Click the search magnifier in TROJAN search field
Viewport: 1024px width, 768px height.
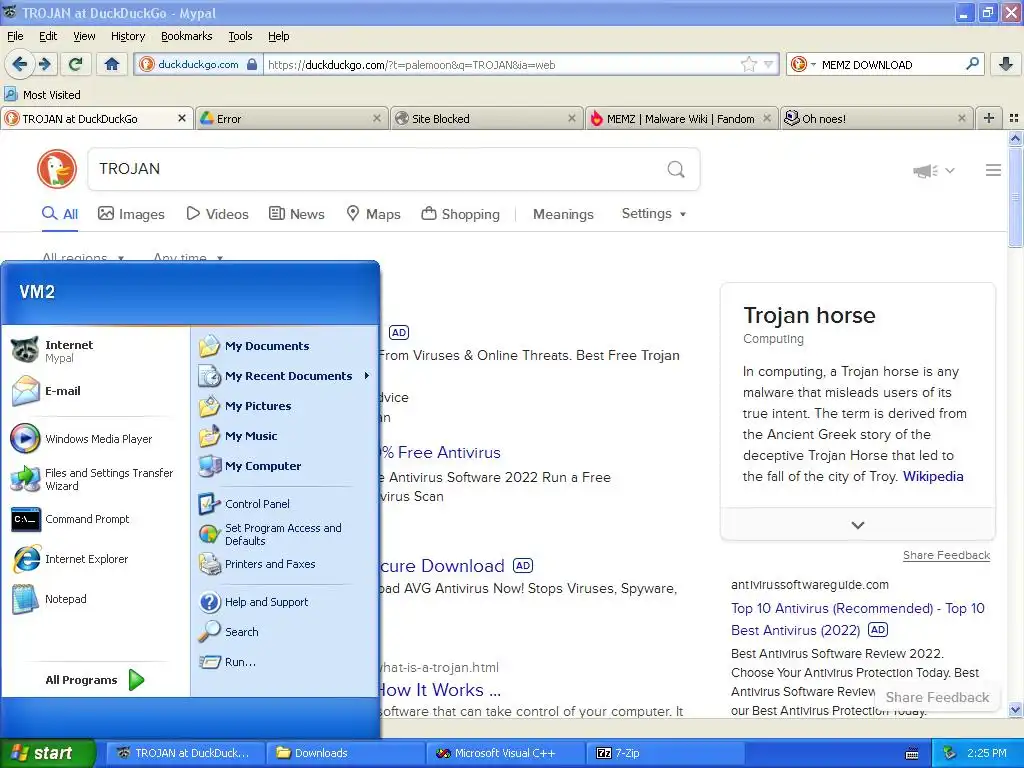(676, 170)
